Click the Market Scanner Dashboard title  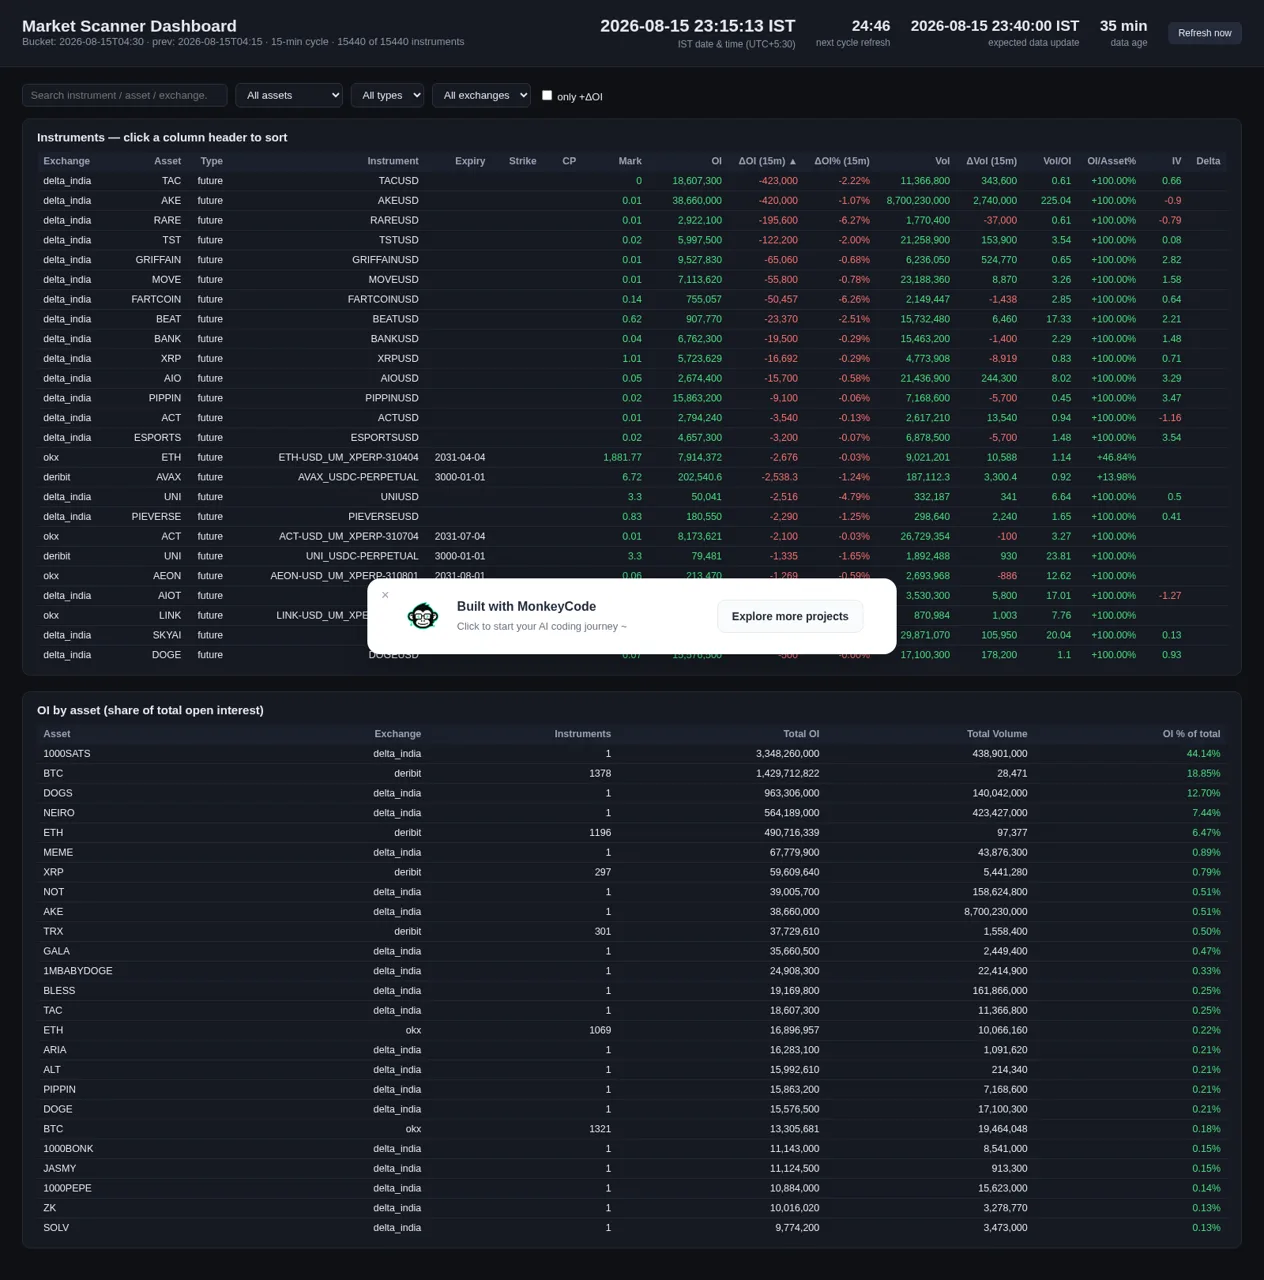click(x=129, y=26)
